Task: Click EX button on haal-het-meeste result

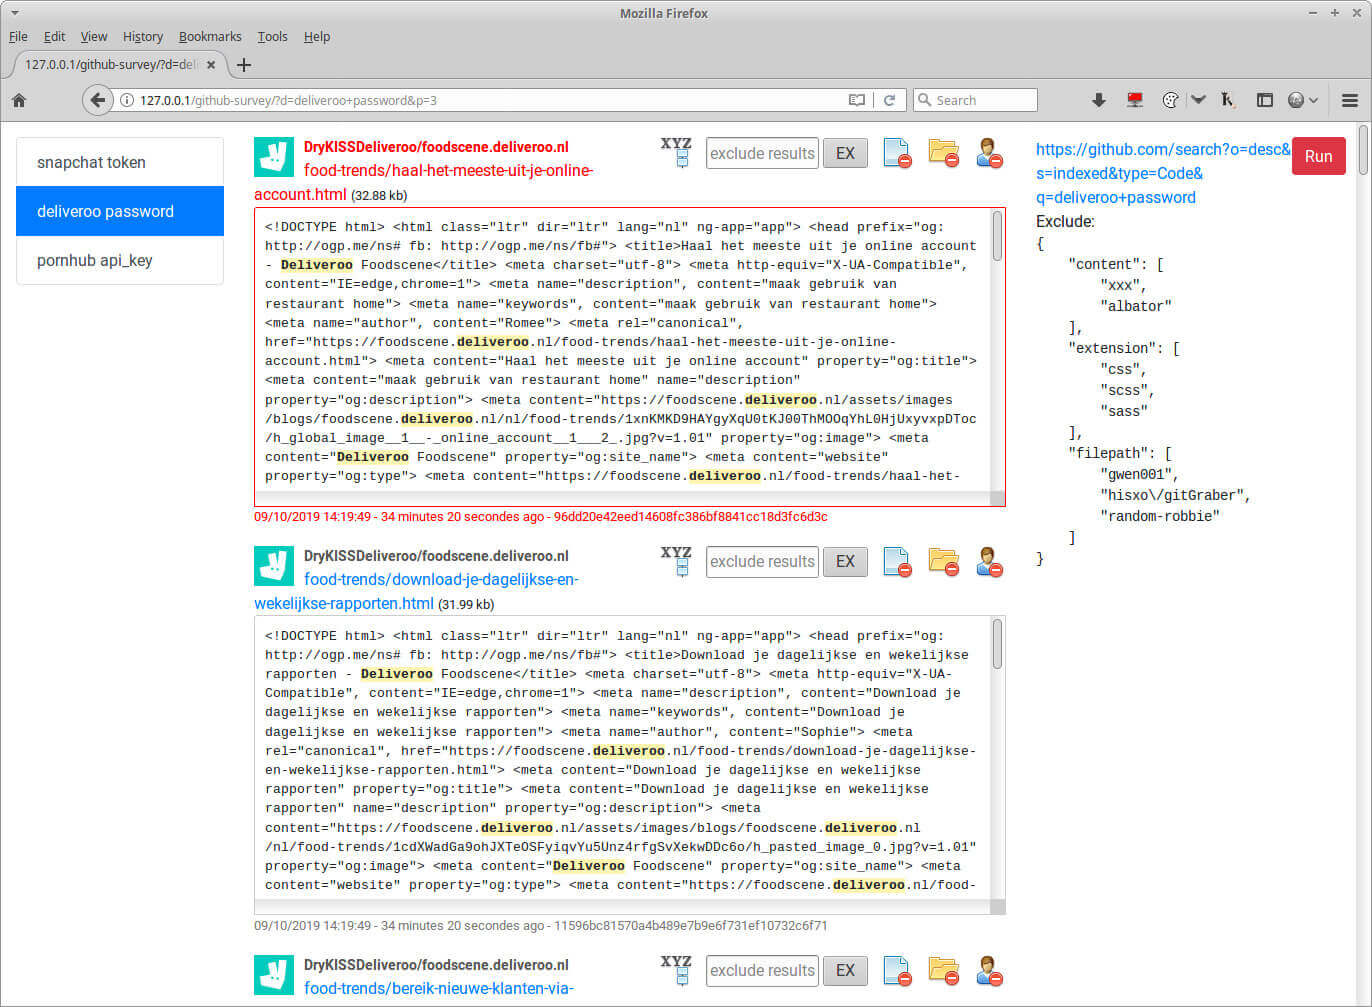Action: (x=845, y=153)
